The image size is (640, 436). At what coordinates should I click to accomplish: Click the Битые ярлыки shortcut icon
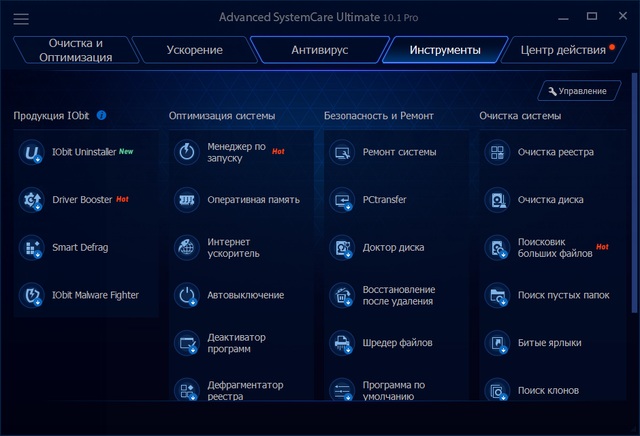[x=497, y=342]
